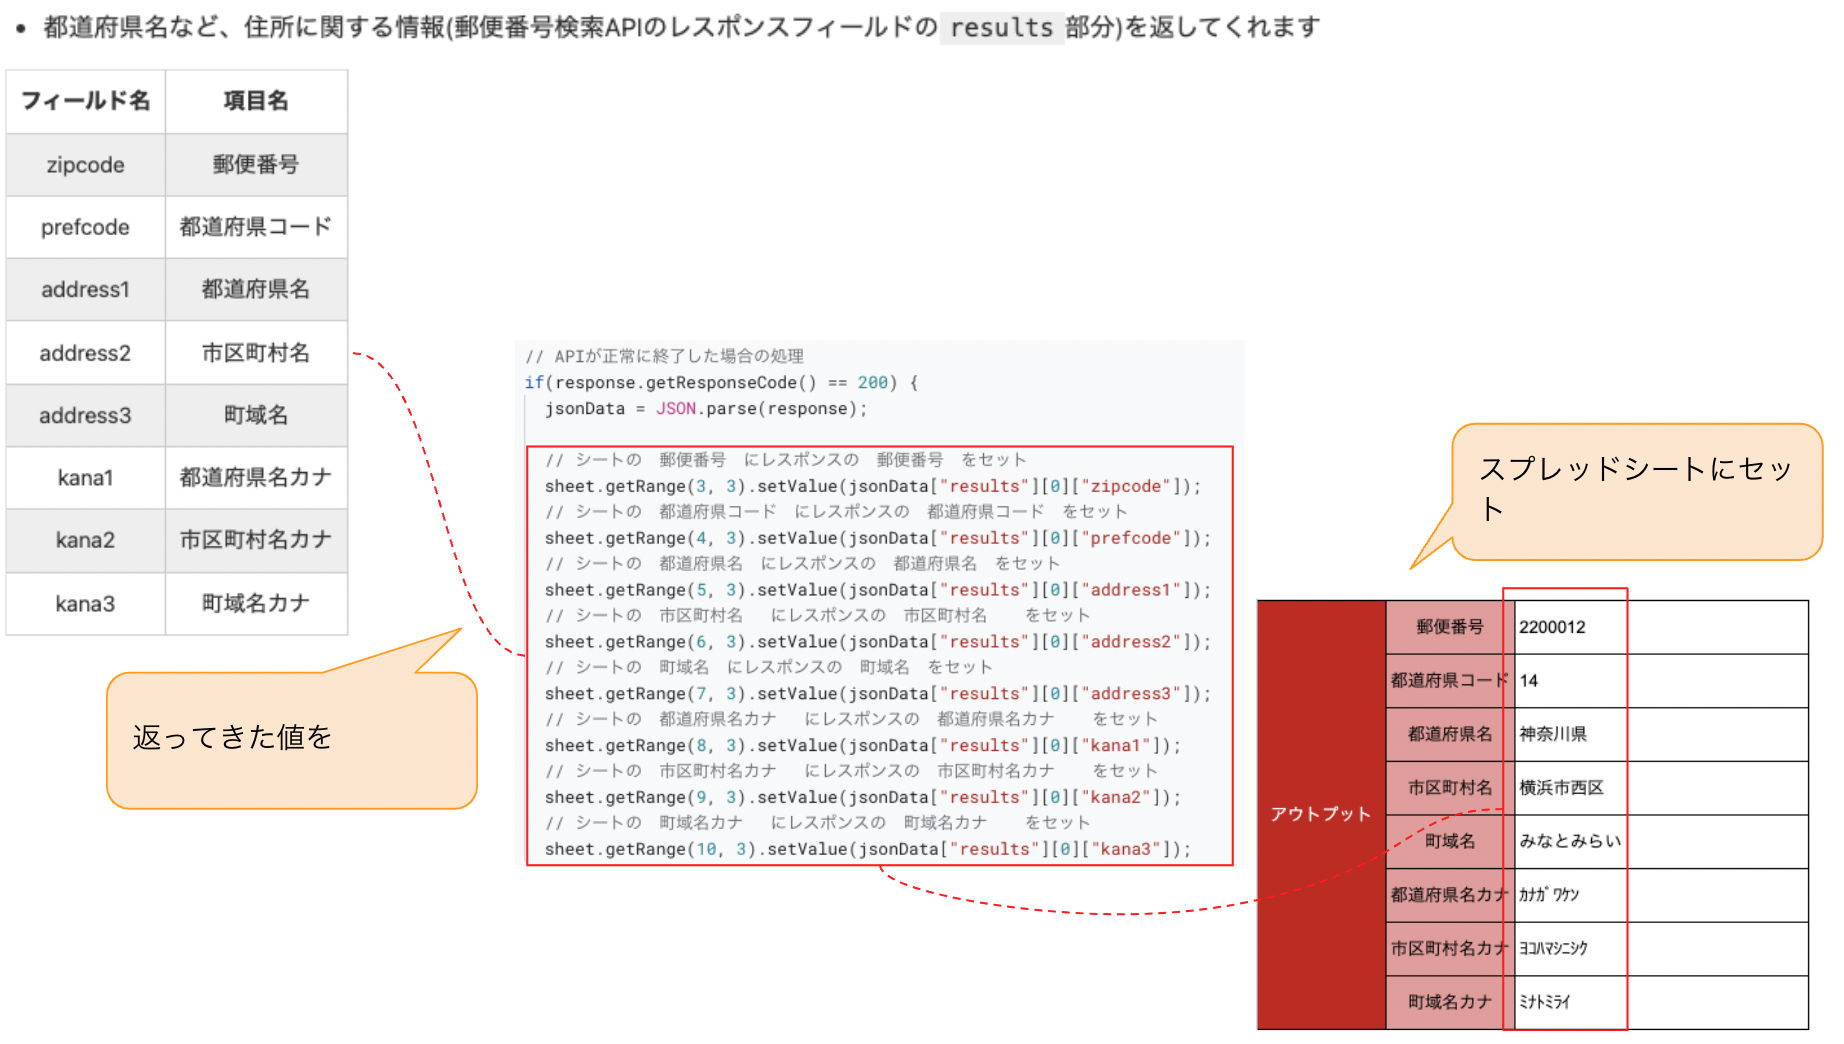Click the spreadsheet value 'ﾐﾅﾄﾐﾗｲ'
1844x1044 pixels.
pyautogui.click(x=1545, y=1002)
